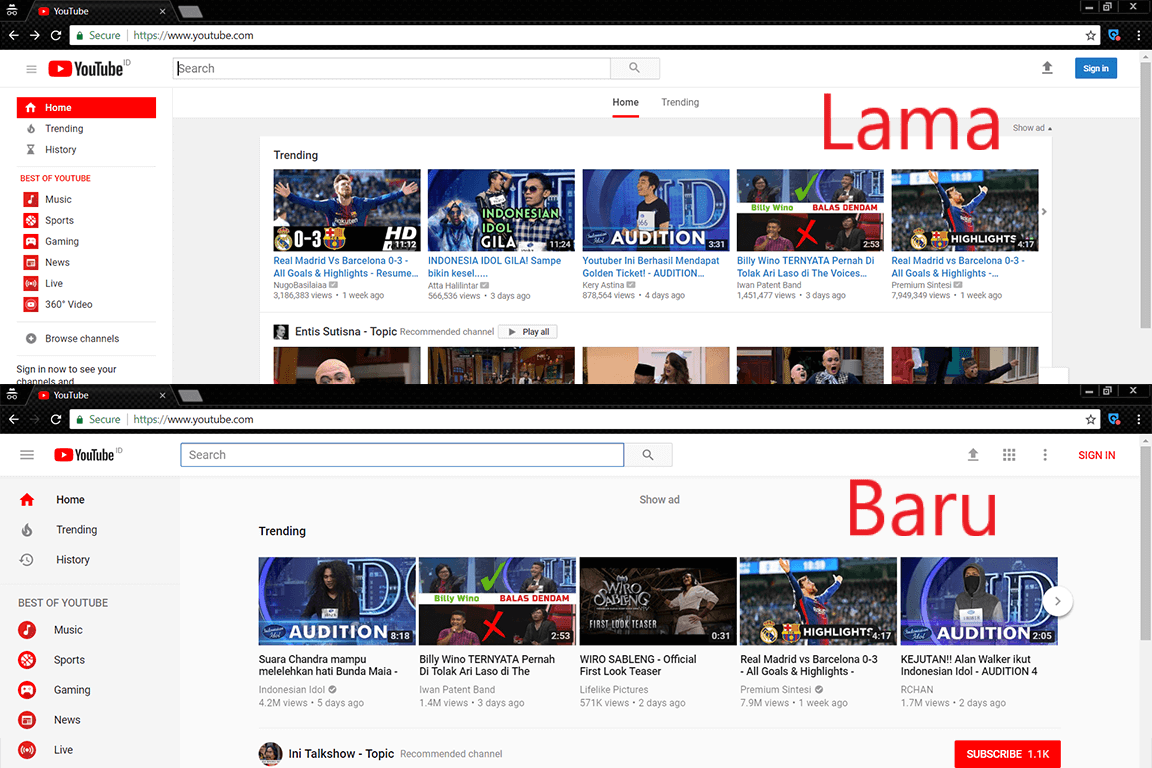Viewport: 1152px width, 768px height.
Task: Open Suara Chandra mampu melelehkan video title
Action: [328, 665]
